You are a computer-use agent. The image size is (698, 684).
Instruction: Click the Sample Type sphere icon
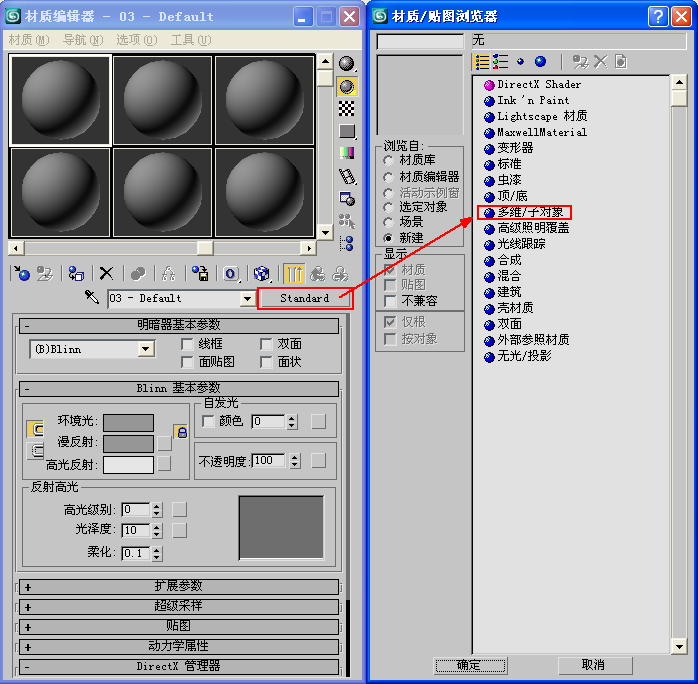click(347, 64)
